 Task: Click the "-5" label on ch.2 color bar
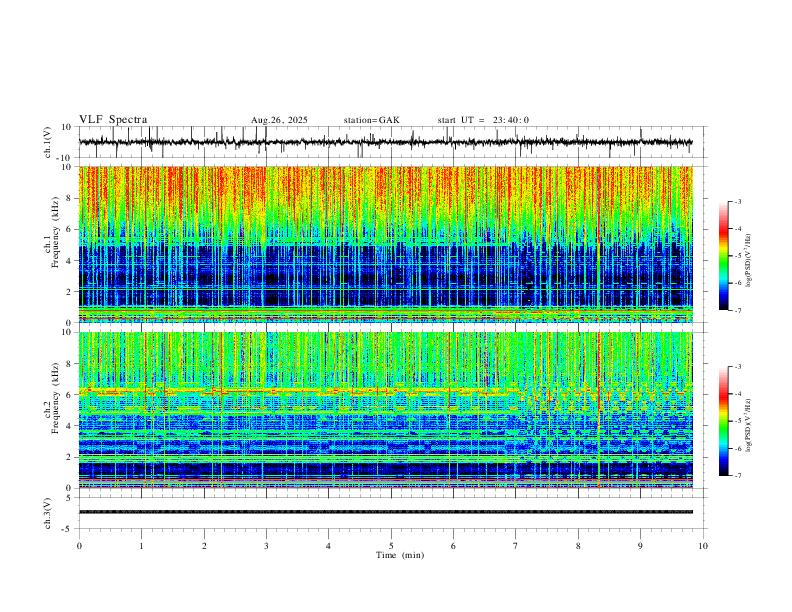(x=737, y=421)
